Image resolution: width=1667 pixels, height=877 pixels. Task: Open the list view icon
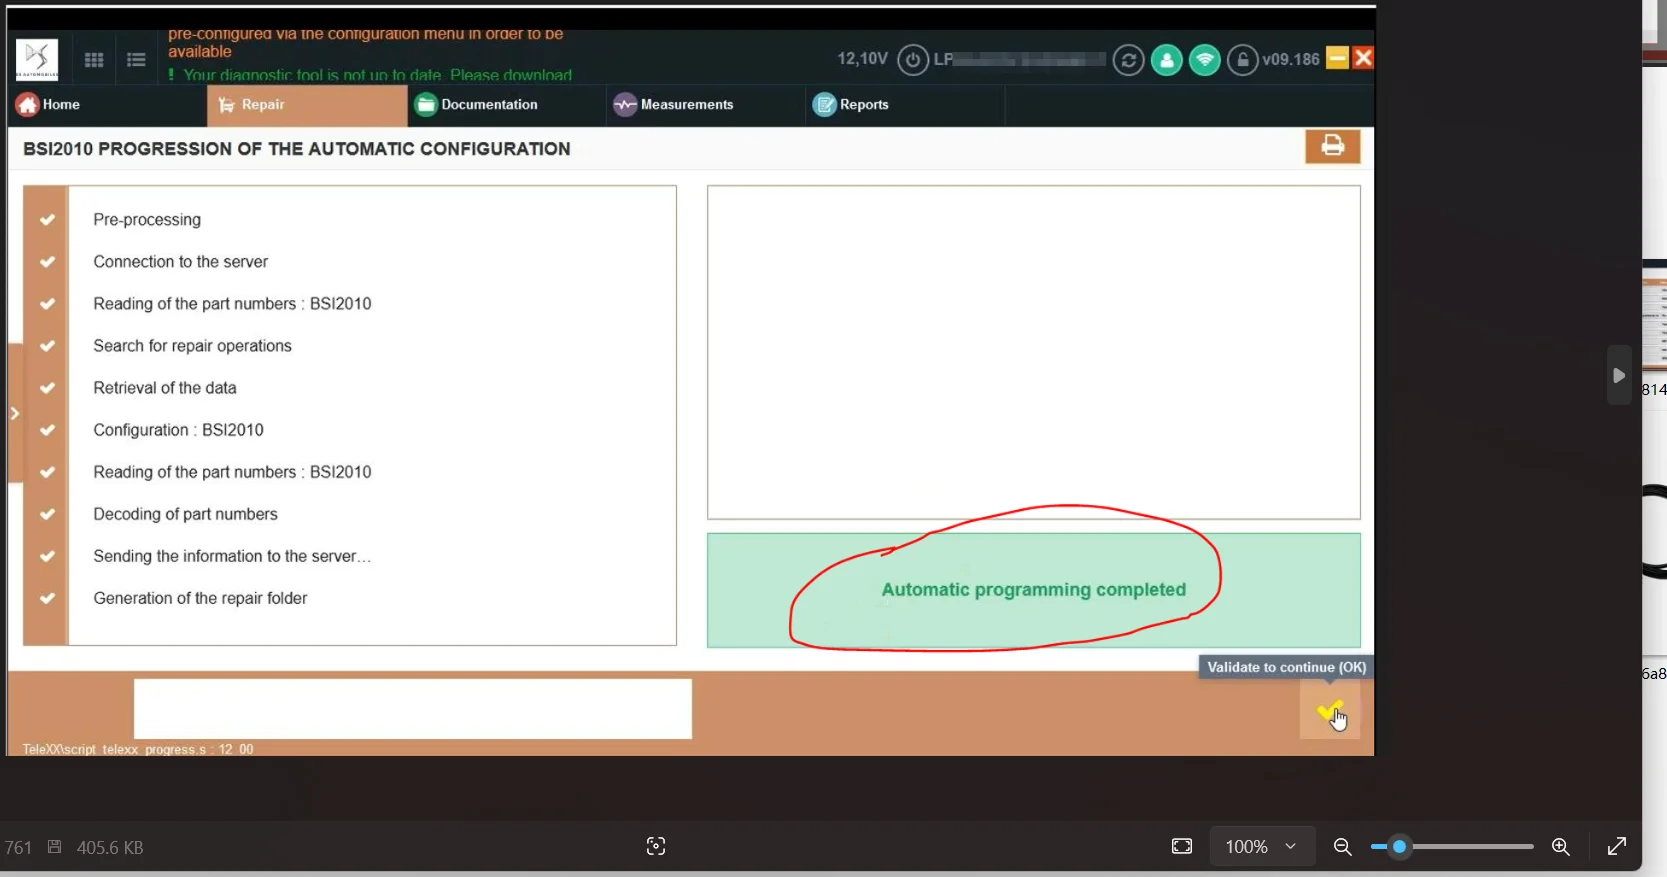136,60
